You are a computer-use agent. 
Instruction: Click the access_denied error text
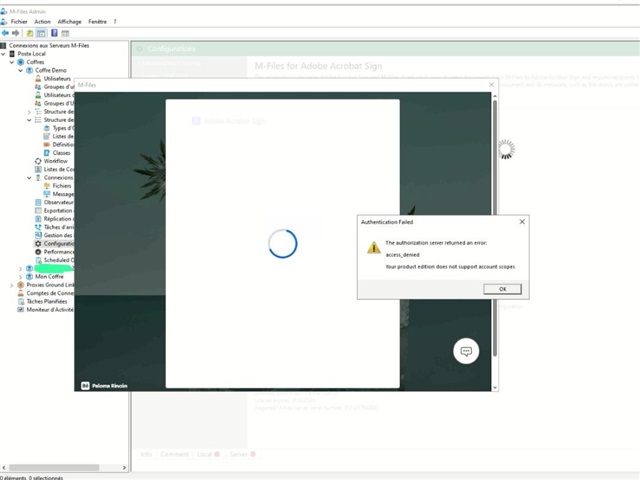[402, 255]
